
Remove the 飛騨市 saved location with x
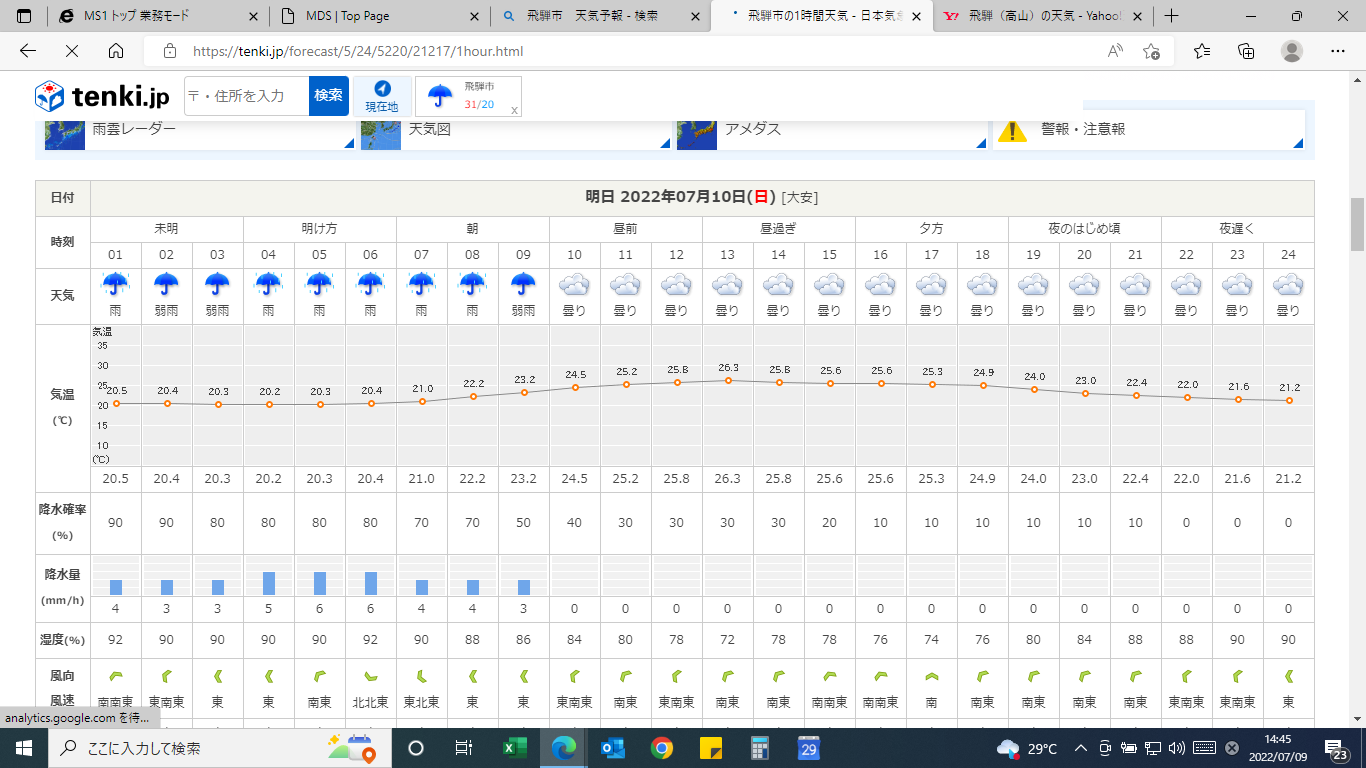click(x=514, y=110)
